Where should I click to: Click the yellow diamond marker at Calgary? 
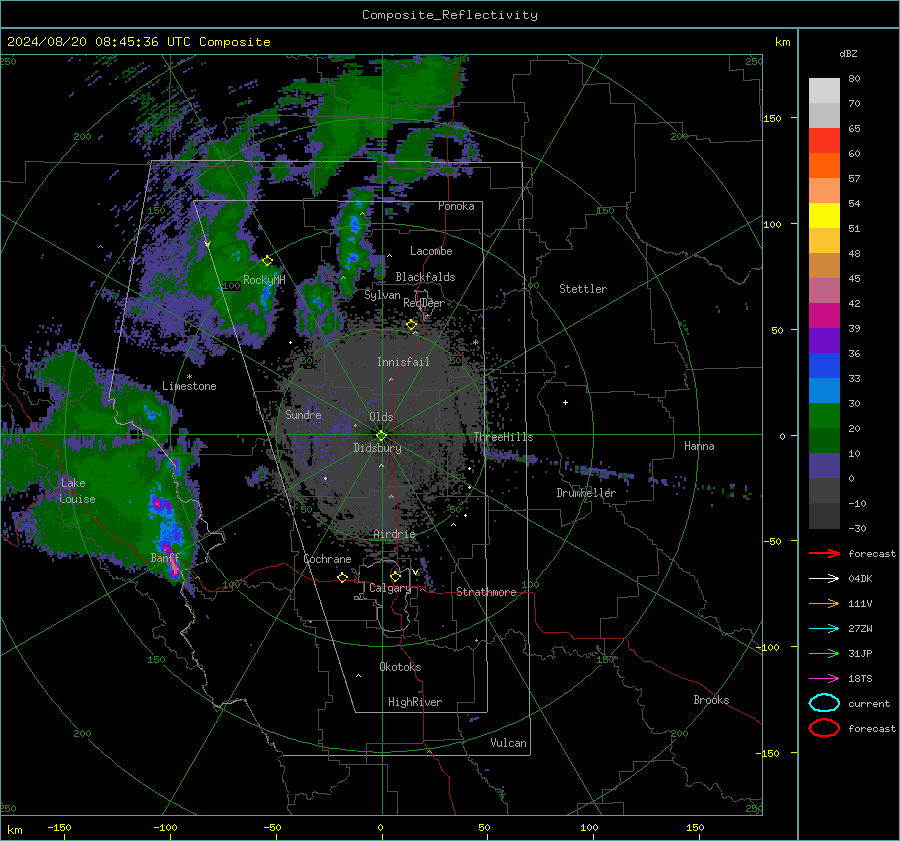click(395, 576)
